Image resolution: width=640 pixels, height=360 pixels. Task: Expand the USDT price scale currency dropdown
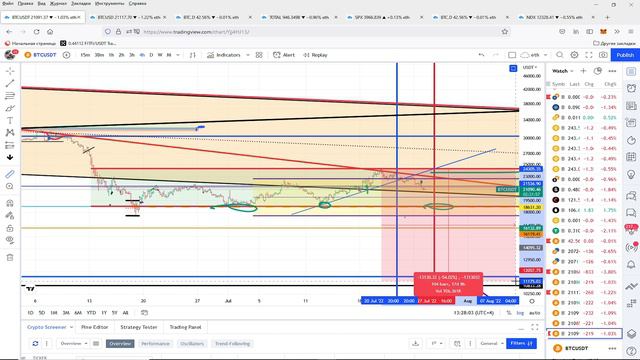pos(530,67)
